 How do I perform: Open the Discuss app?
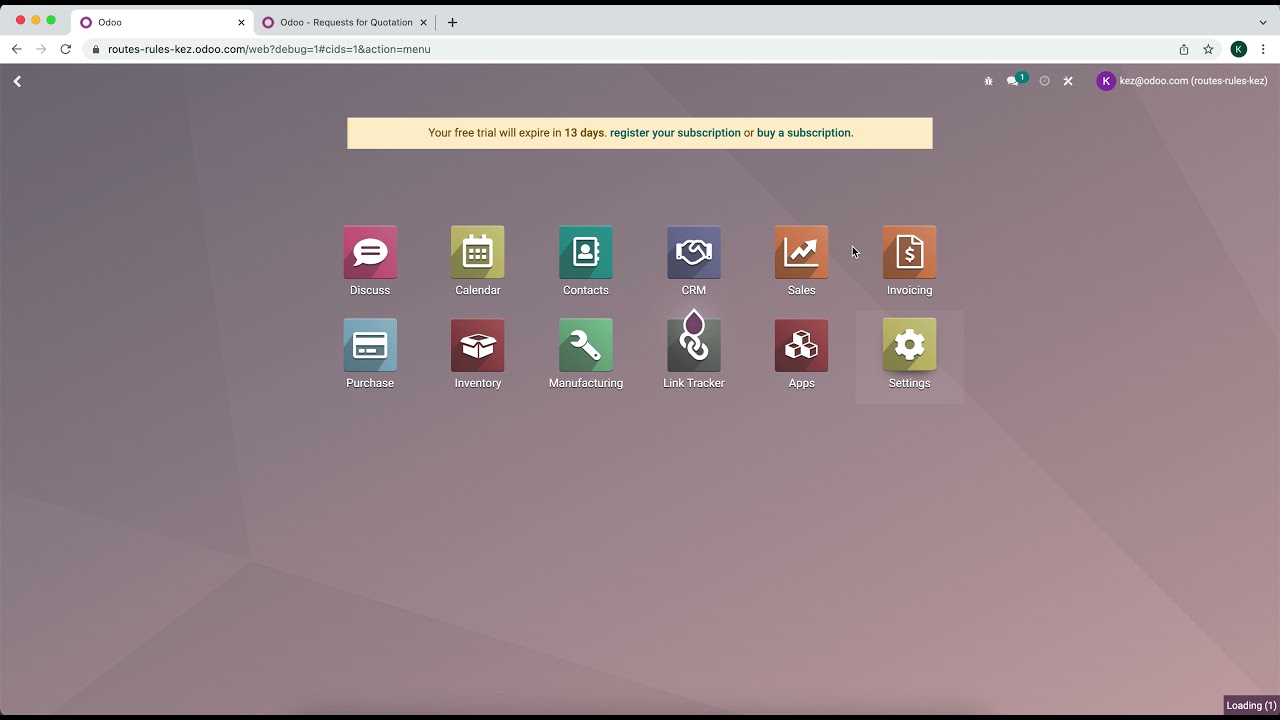point(370,261)
